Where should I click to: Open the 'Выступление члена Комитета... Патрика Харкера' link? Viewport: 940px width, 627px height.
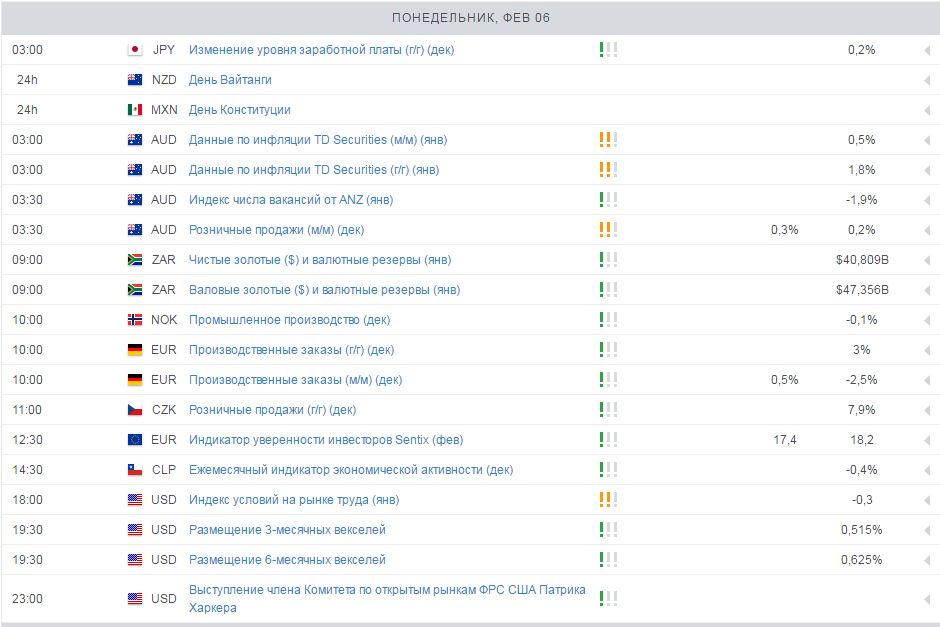click(387, 598)
